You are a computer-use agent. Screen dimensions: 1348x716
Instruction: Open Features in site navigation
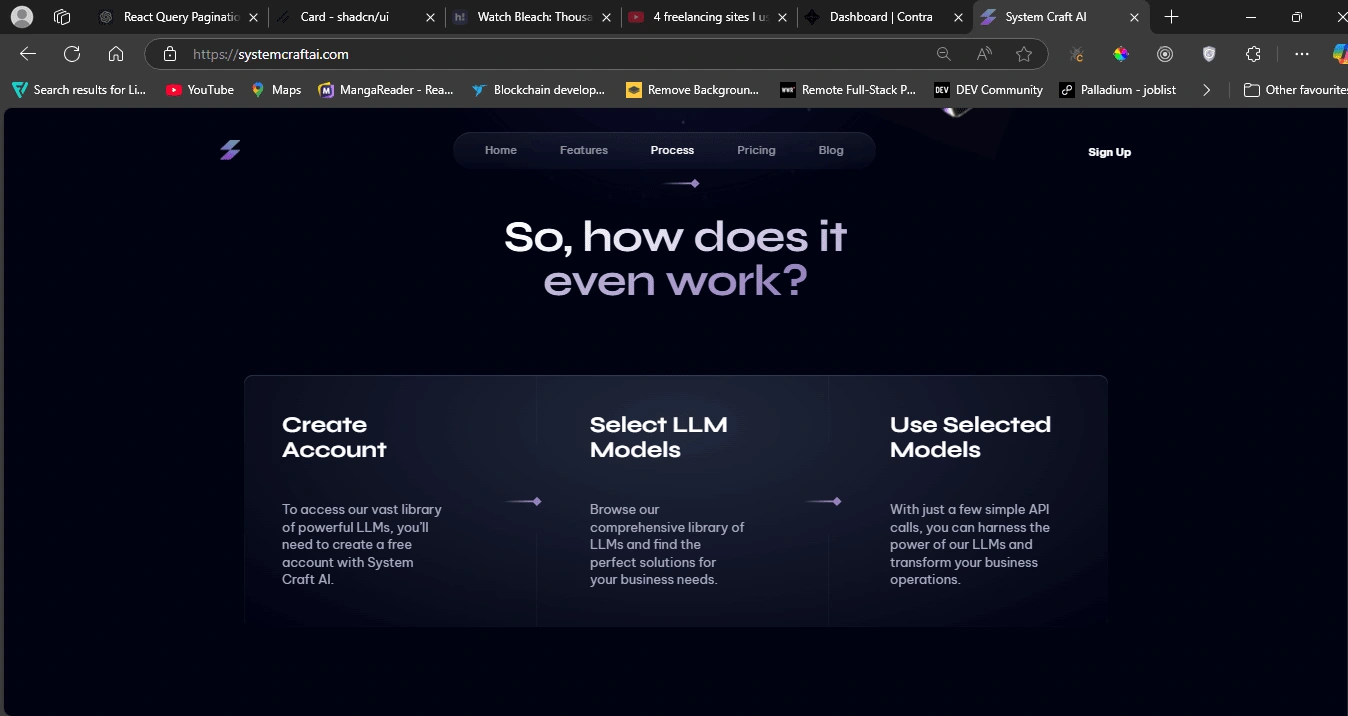(584, 150)
